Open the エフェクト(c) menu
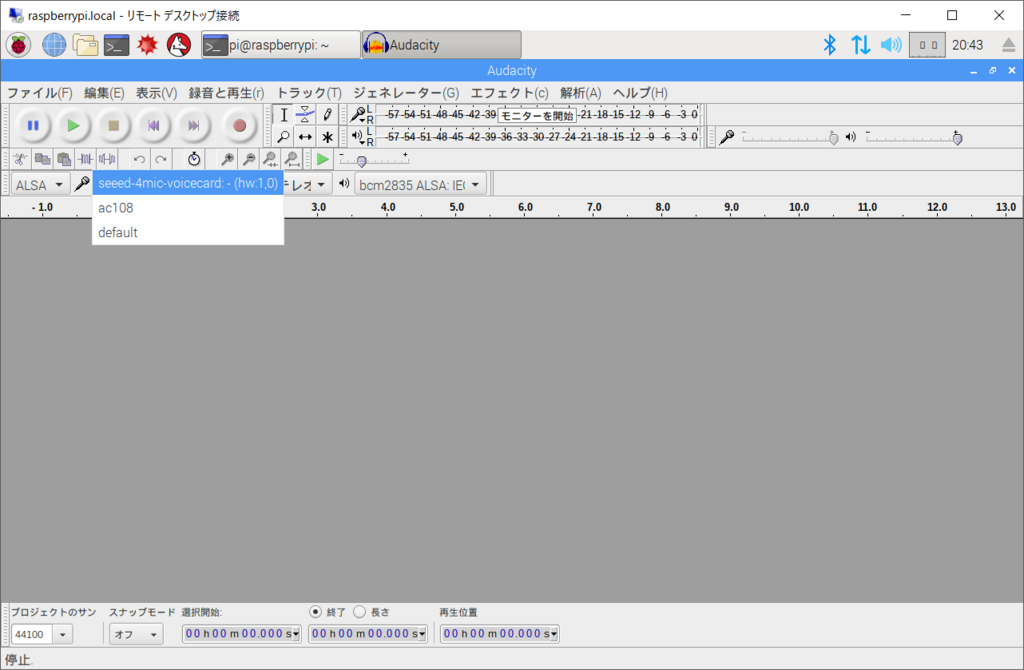 coord(509,93)
